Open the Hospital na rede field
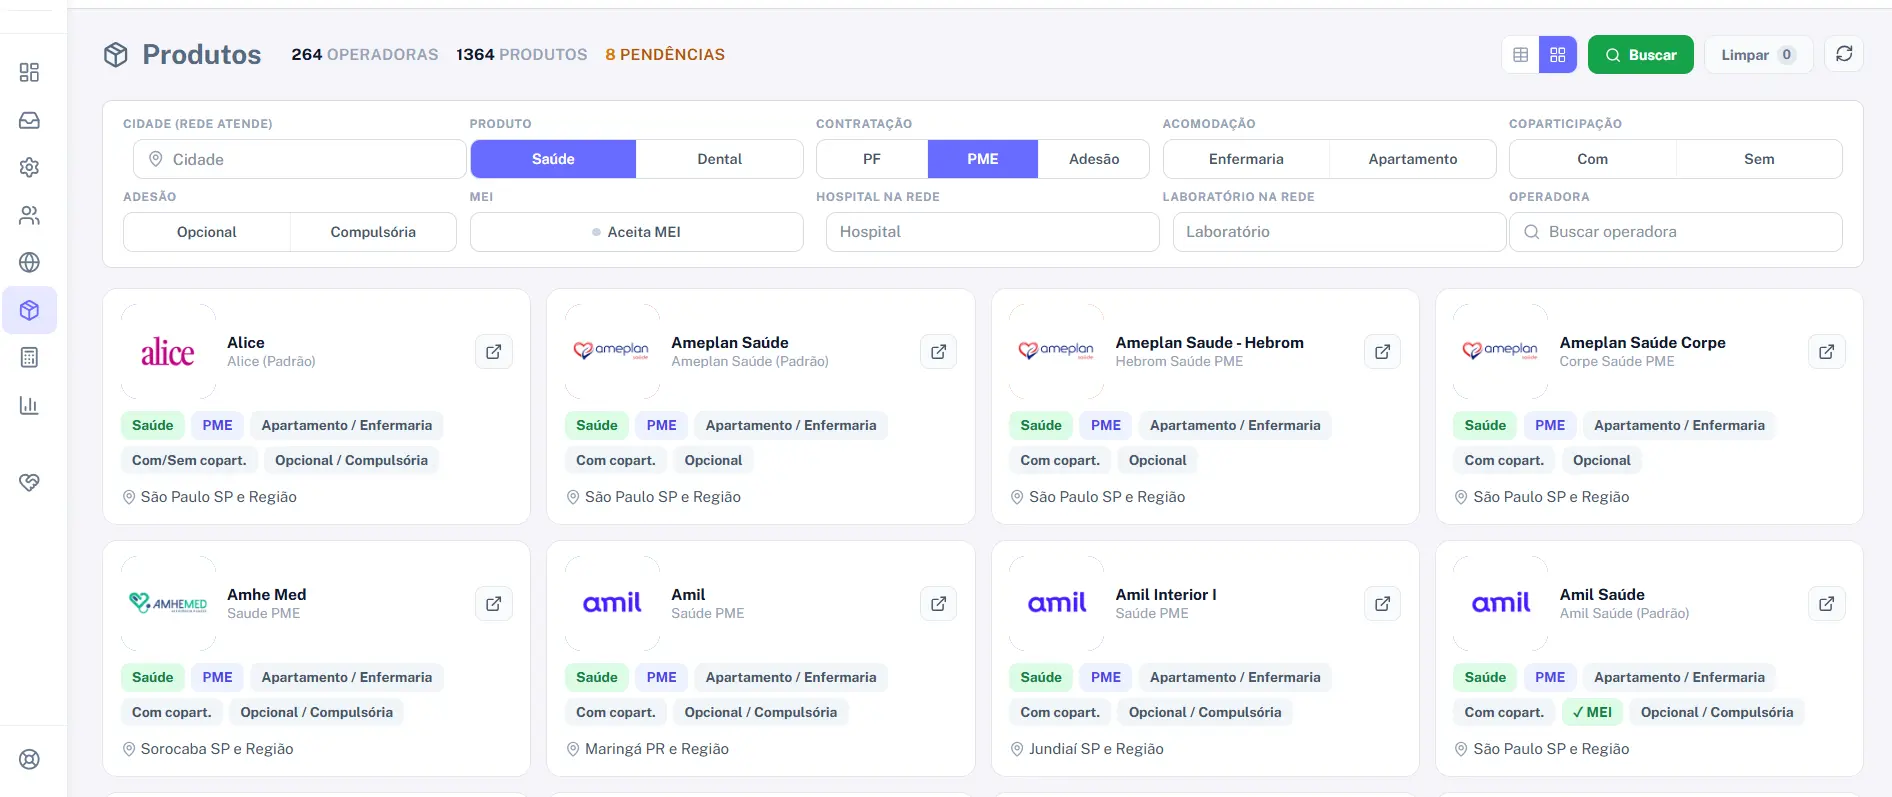 993,232
